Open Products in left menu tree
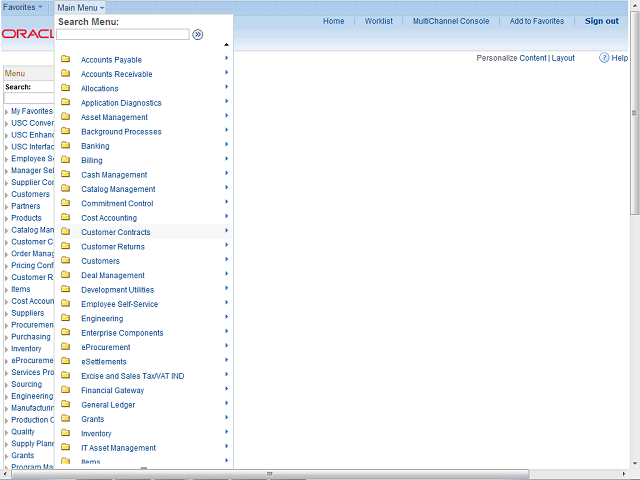The width and height of the screenshot is (640, 480). pos(27,218)
